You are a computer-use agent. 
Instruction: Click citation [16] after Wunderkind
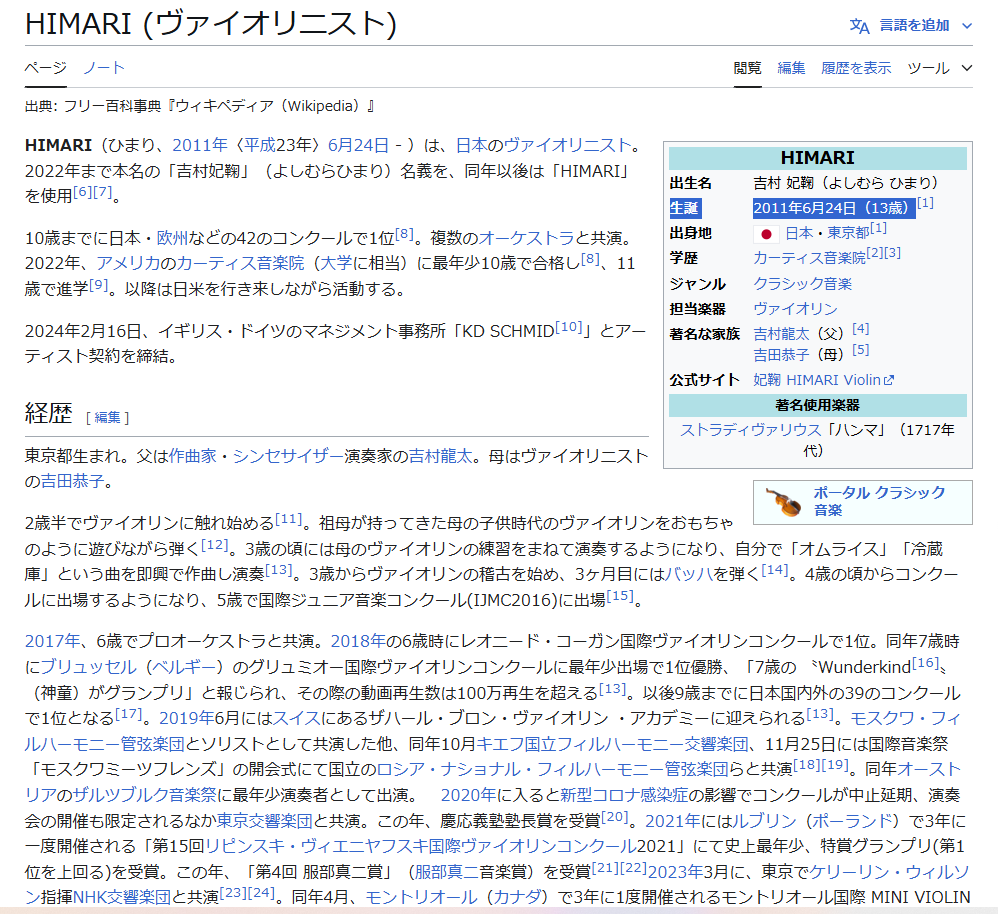click(925, 663)
